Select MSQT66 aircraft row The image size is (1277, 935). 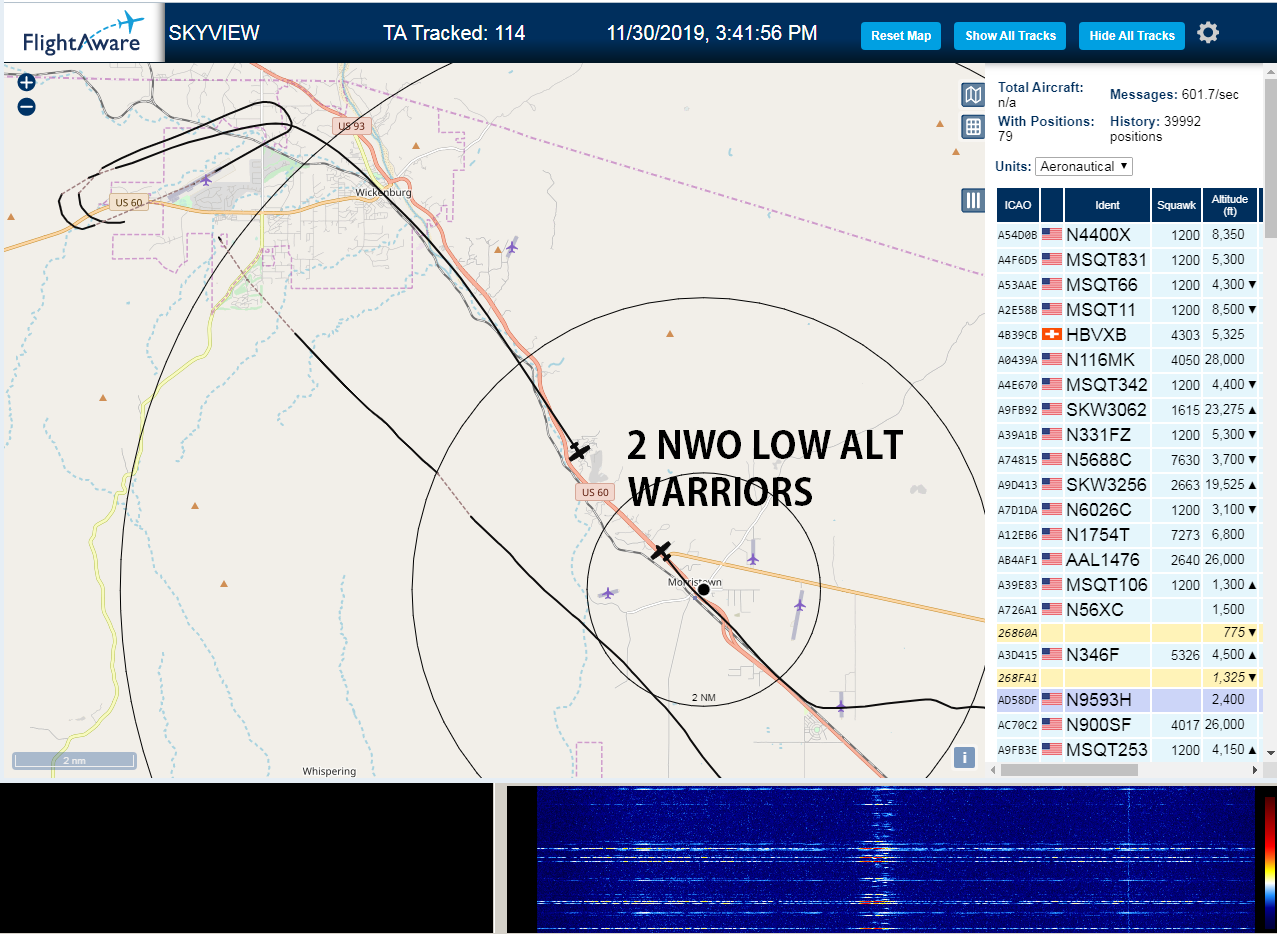pos(1128,284)
